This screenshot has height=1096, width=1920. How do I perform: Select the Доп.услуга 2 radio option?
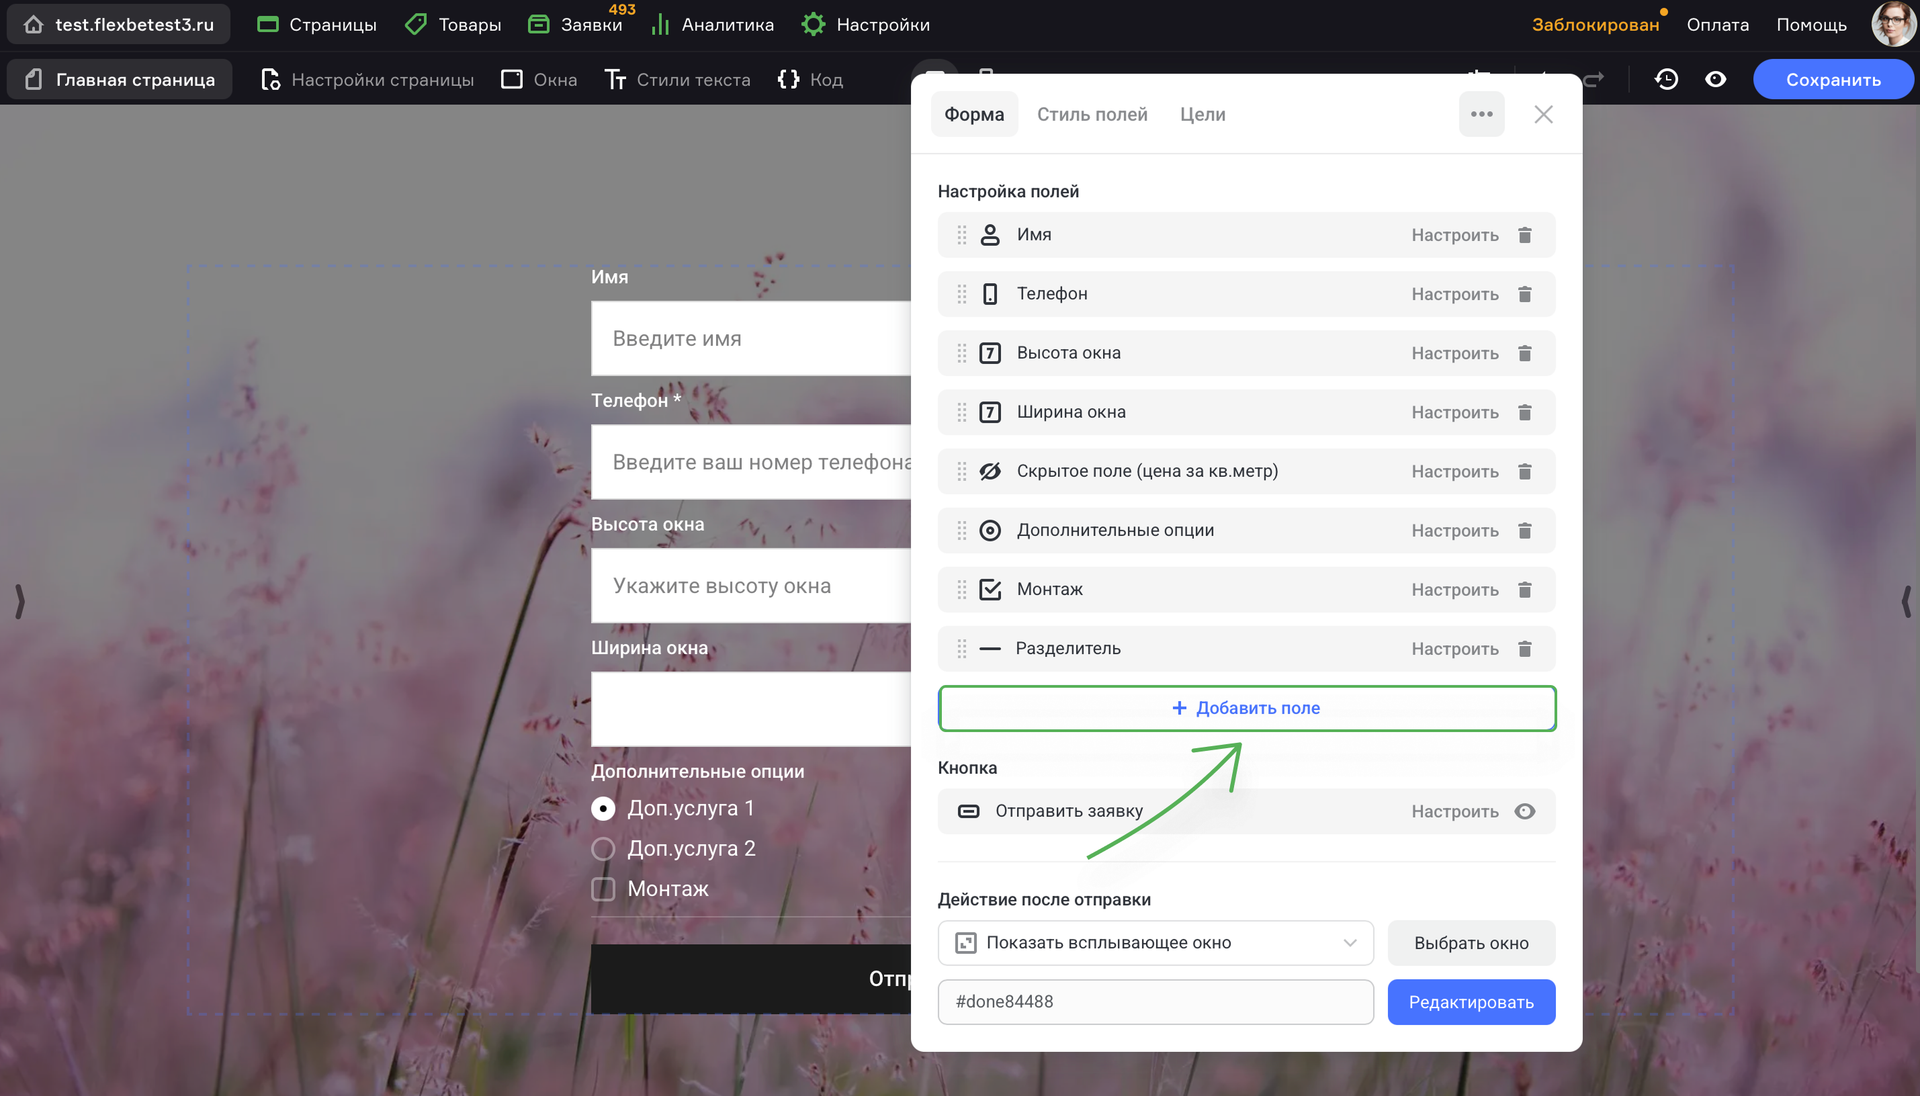click(603, 849)
